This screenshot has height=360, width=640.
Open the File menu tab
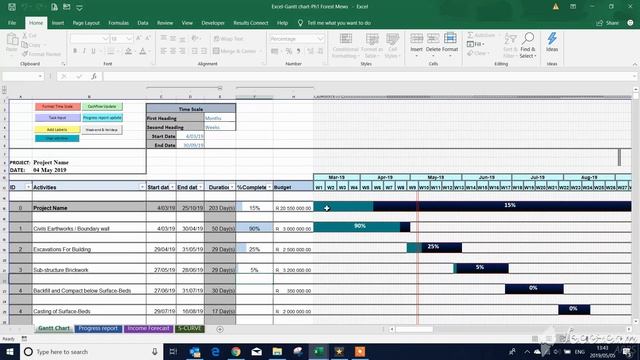(12, 23)
